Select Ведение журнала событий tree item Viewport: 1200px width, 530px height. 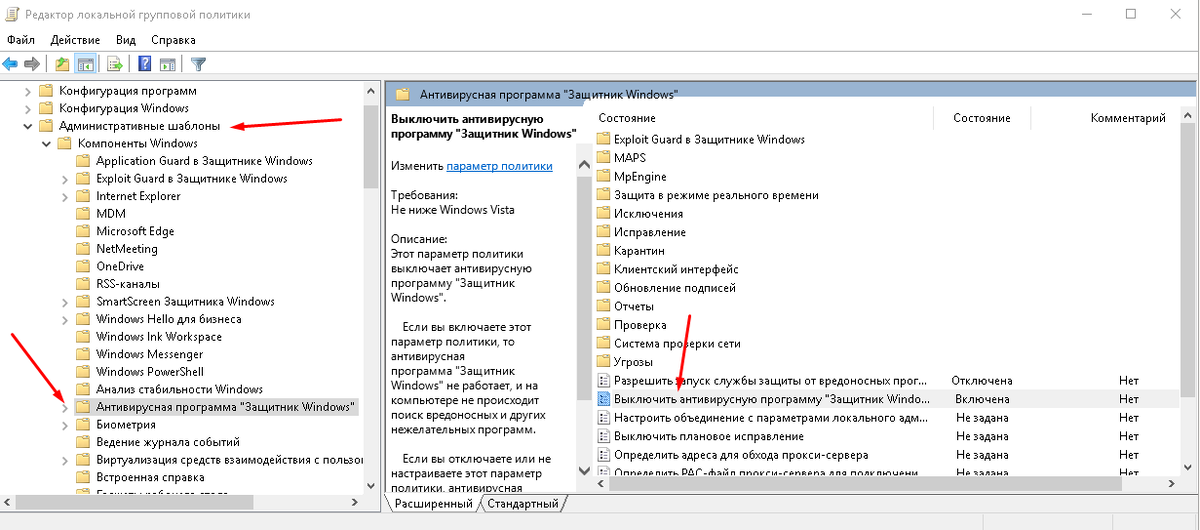coord(167,442)
